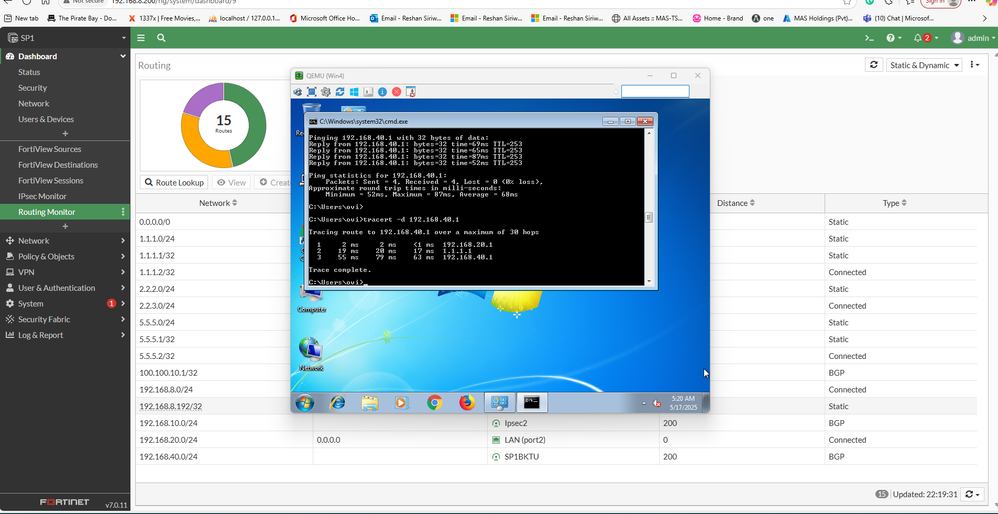
Task: Click the Route Lookup button
Action: coord(174,183)
